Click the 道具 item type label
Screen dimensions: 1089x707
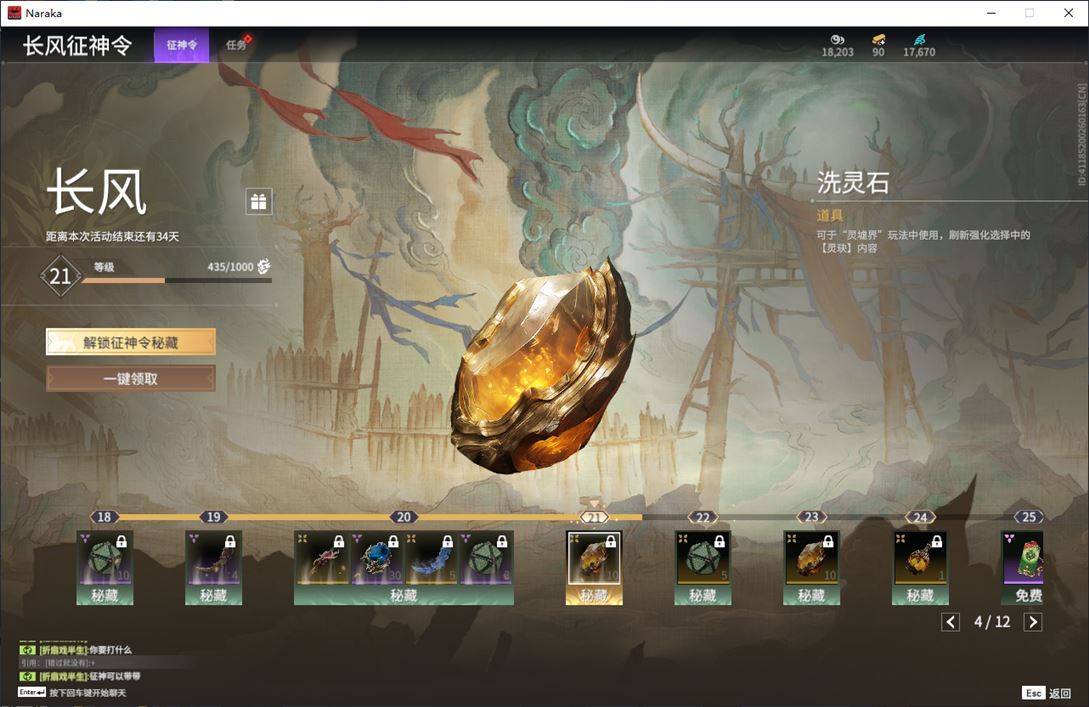[829, 215]
